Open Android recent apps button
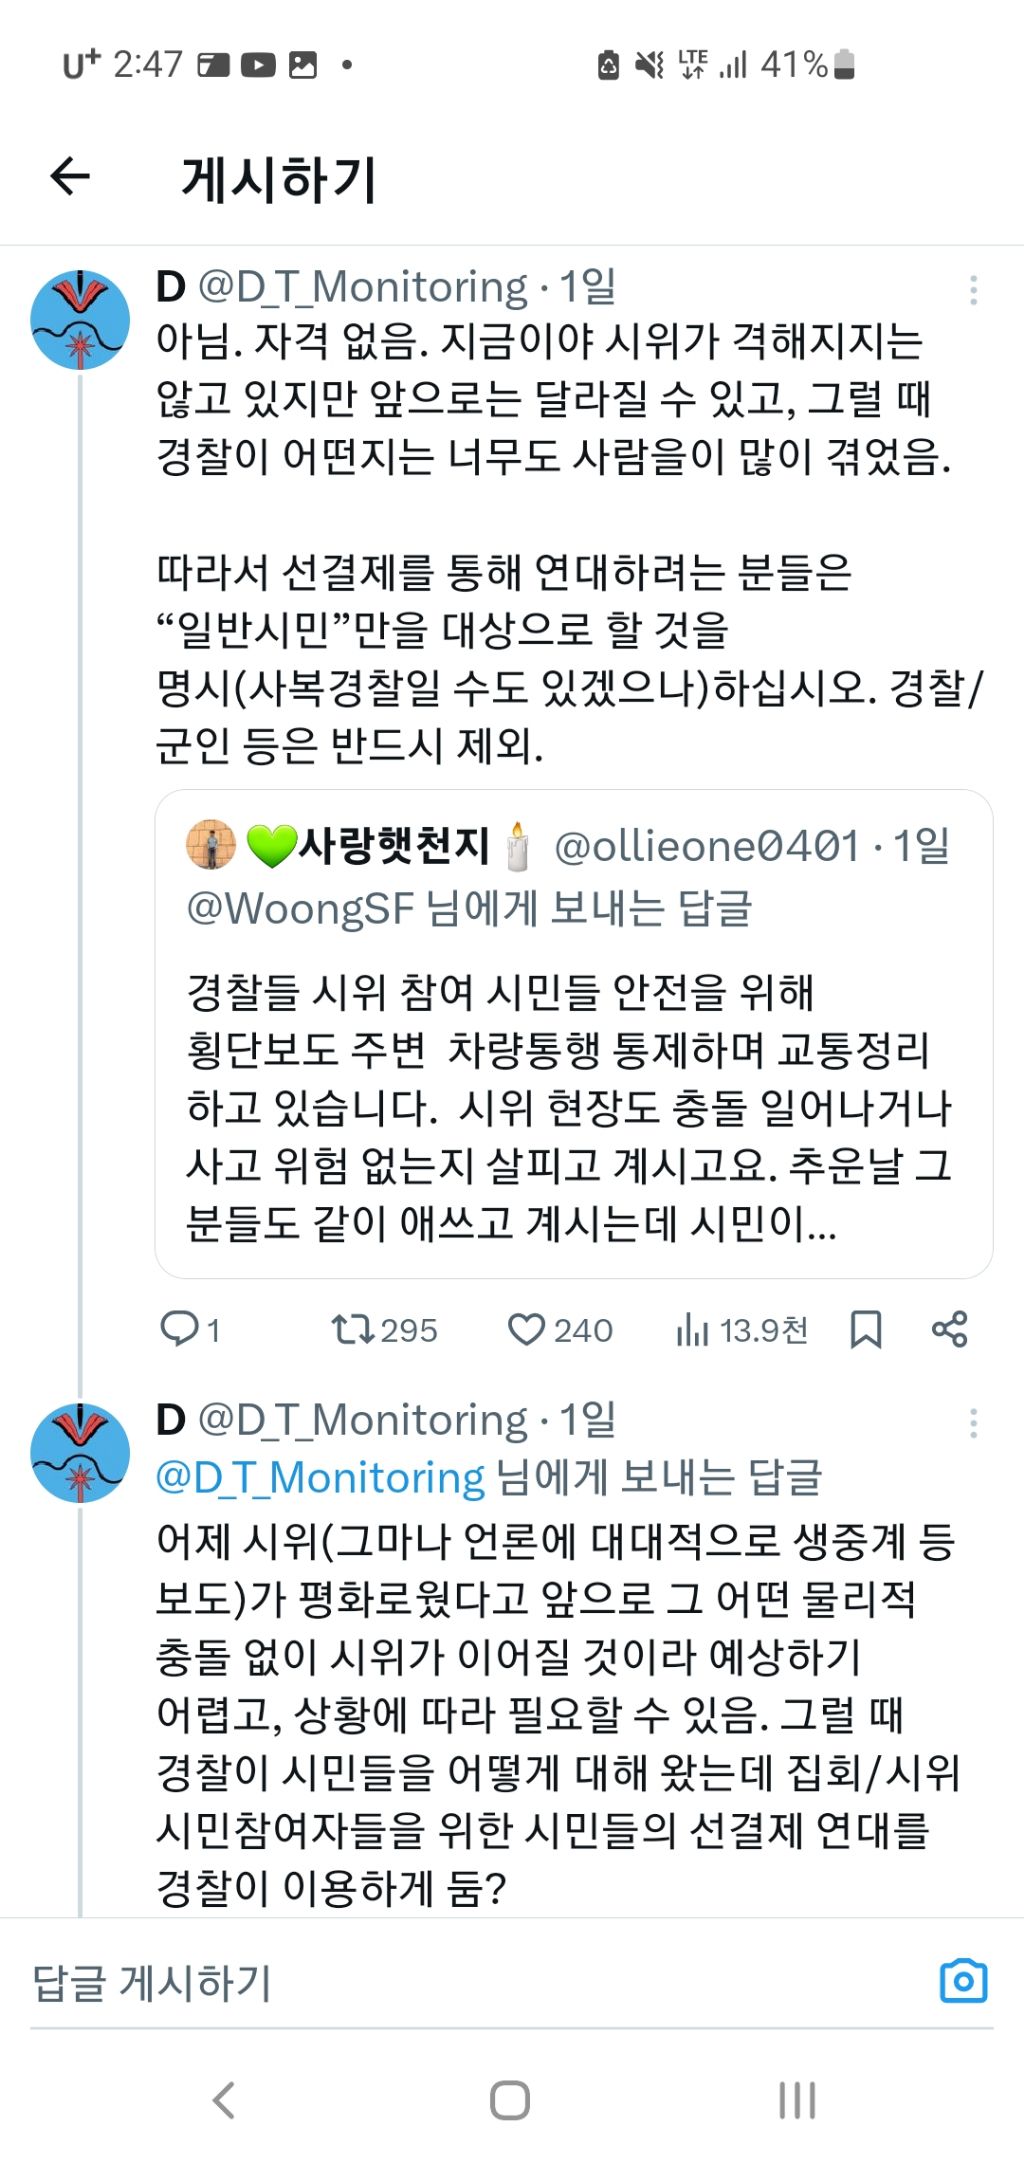The width and height of the screenshot is (1024, 2162). [x=797, y=2100]
